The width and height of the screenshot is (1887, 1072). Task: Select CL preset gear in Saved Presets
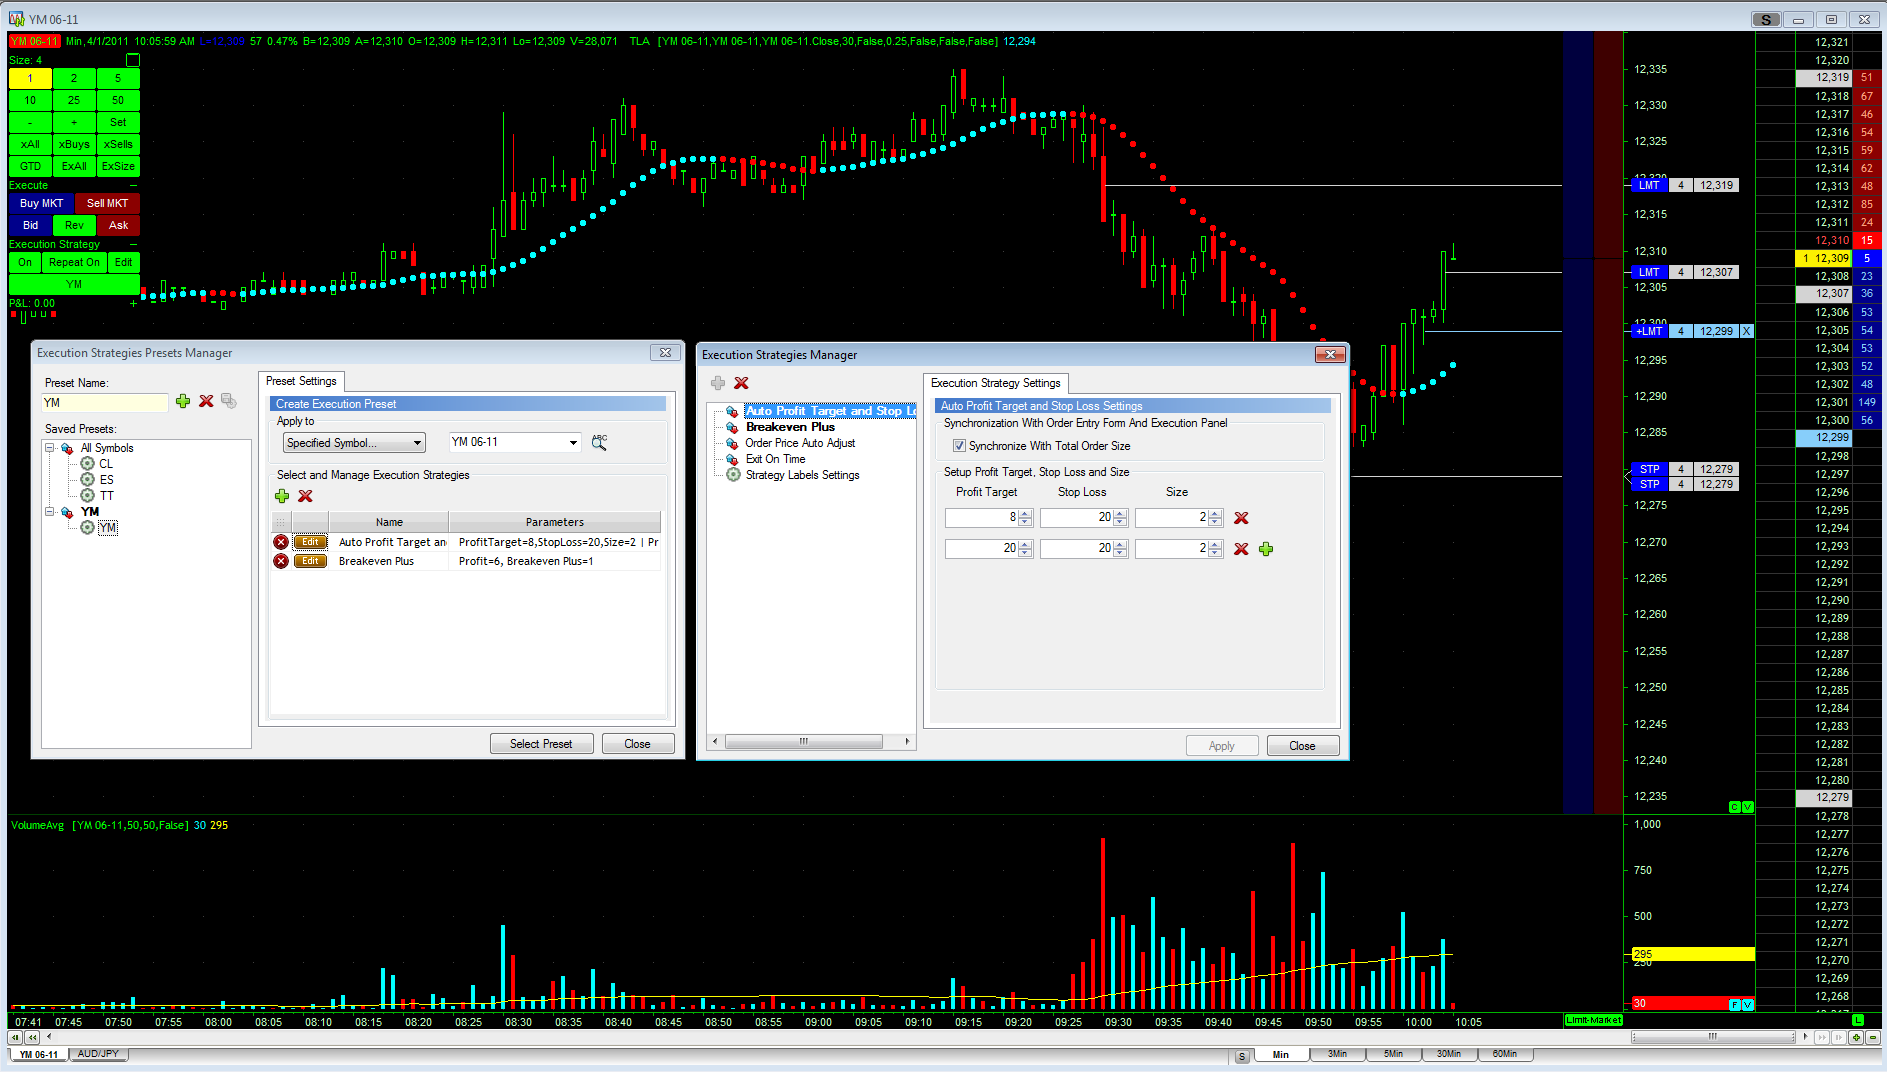87,464
